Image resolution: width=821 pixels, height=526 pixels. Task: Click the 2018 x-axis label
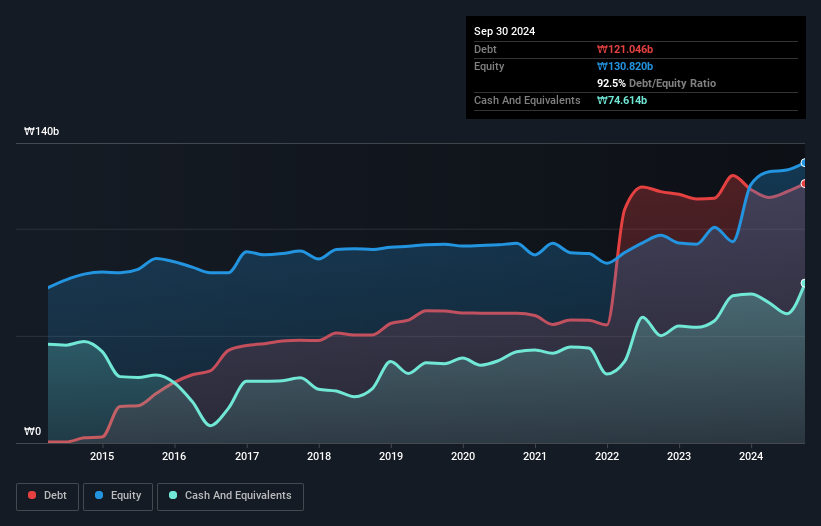click(x=319, y=456)
